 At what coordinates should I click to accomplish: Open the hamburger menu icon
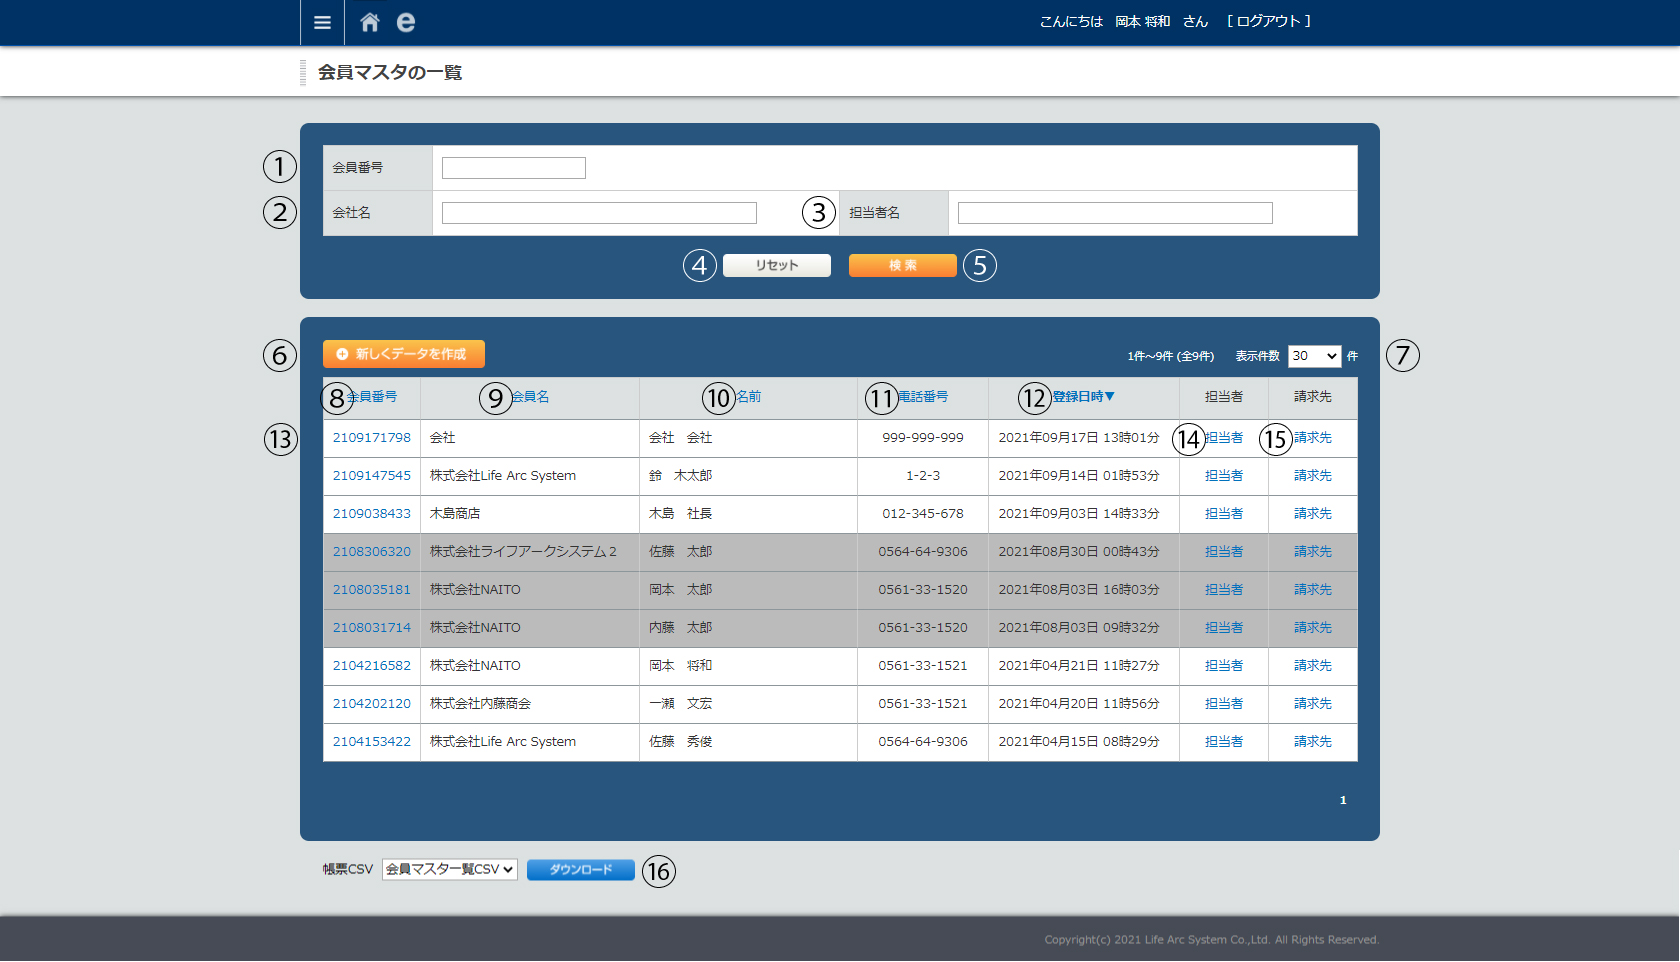click(322, 22)
